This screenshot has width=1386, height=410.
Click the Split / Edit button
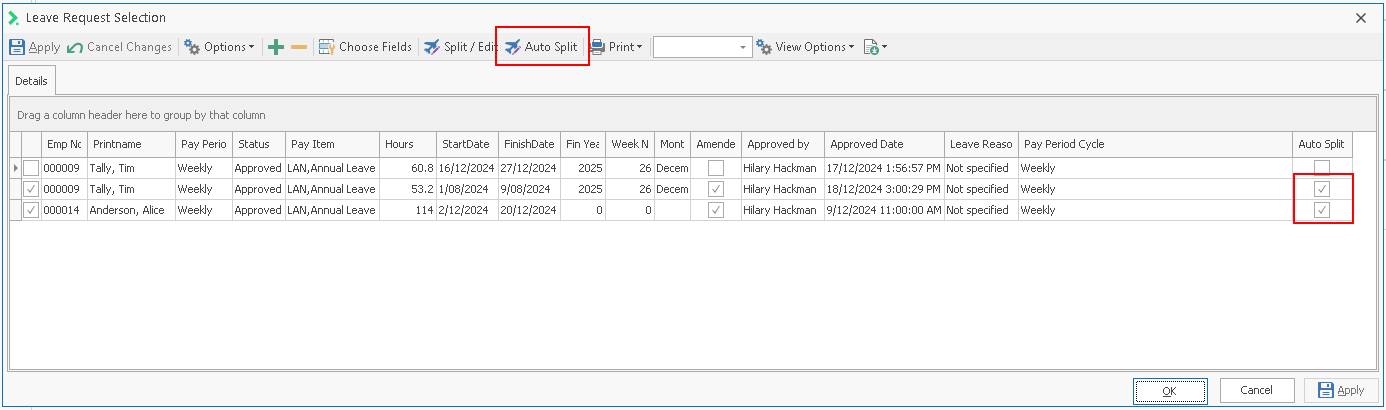click(x=460, y=47)
